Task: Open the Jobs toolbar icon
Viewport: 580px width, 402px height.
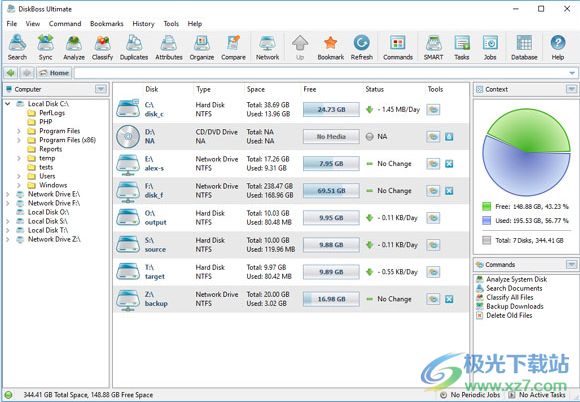Action: [x=490, y=47]
